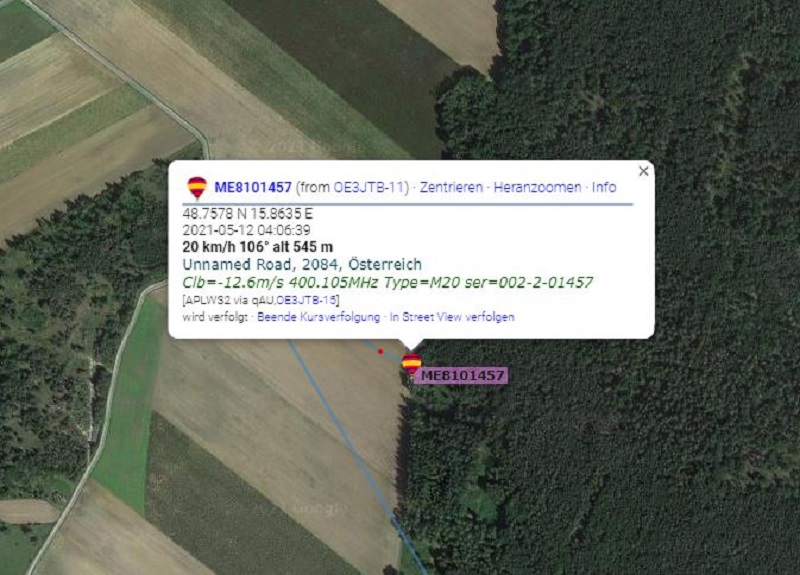
Task: Close the ME8101457 info popup
Action: coord(644,171)
